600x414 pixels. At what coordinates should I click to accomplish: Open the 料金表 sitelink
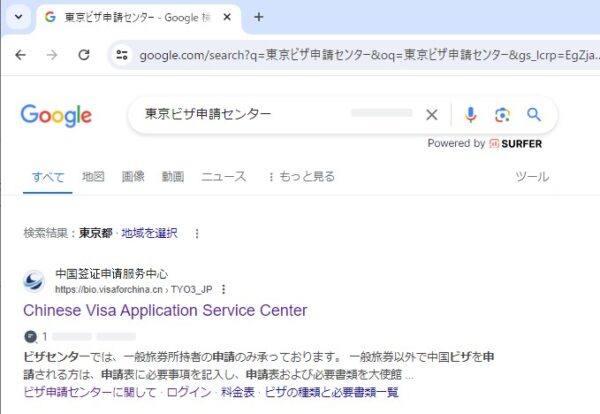(237, 391)
